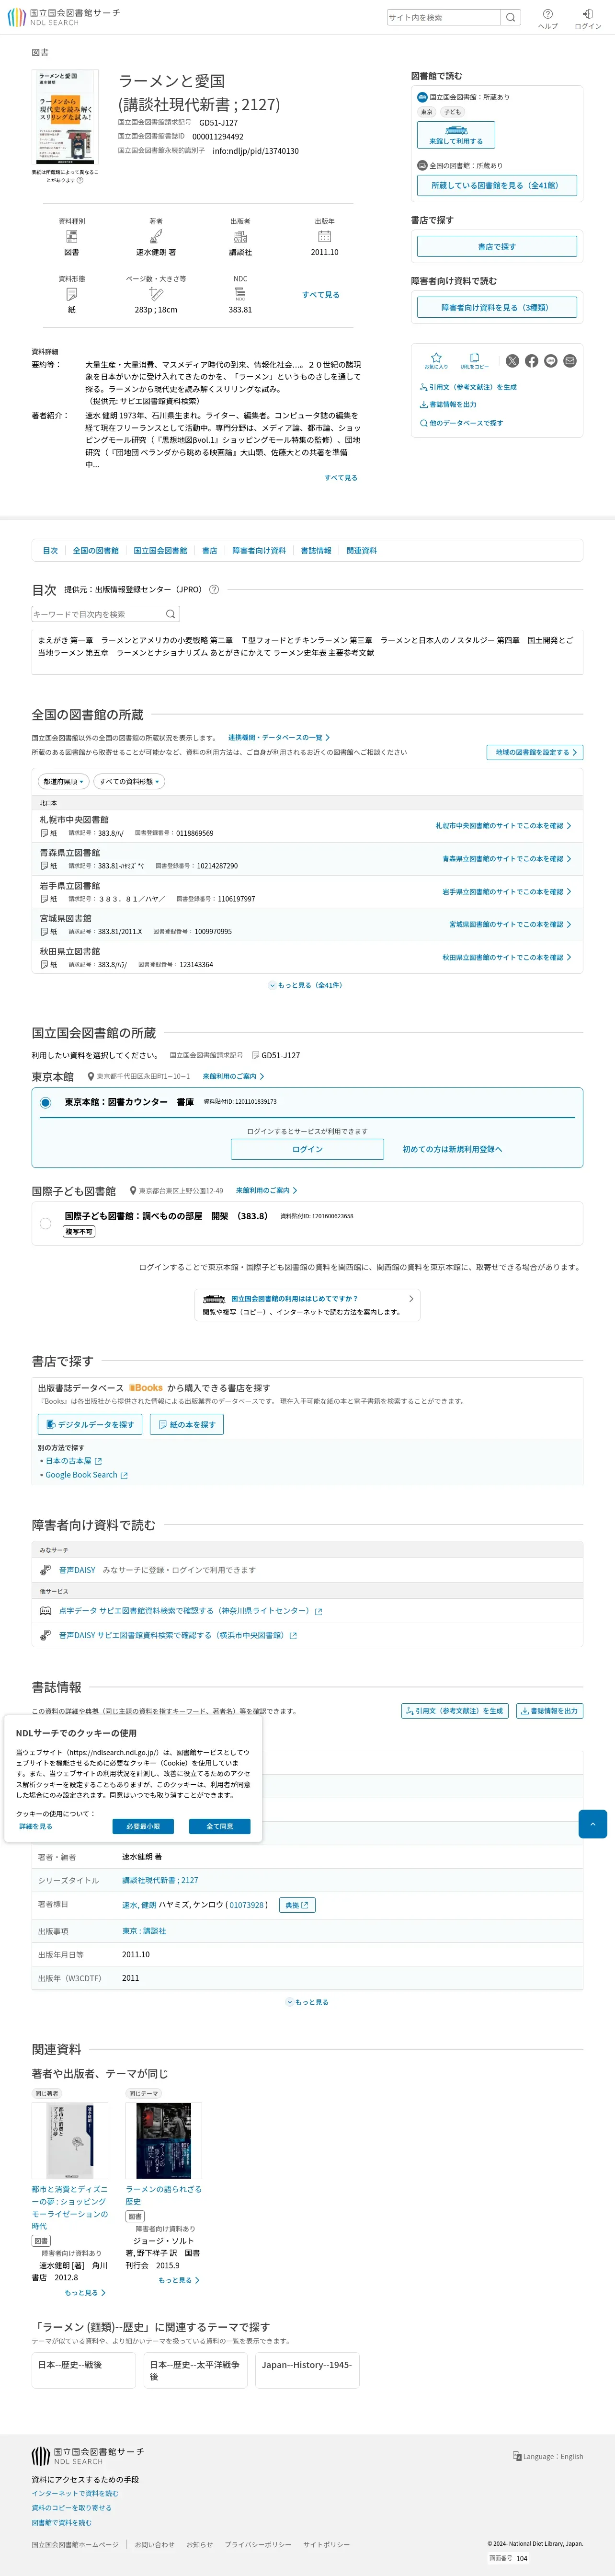
Task: Open the すべての資料形態 dropdown
Action: (x=130, y=781)
